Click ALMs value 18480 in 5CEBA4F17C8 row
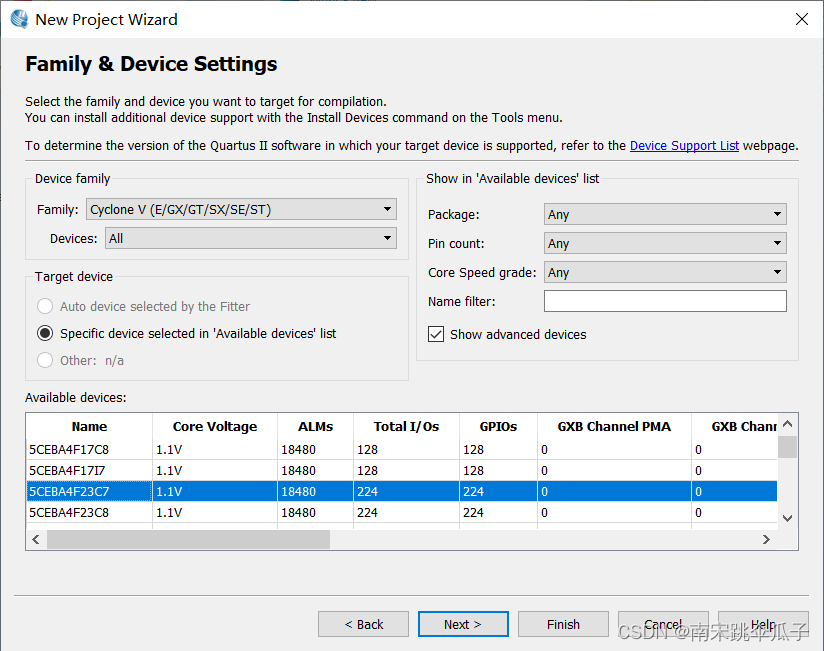 pos(298,450)
